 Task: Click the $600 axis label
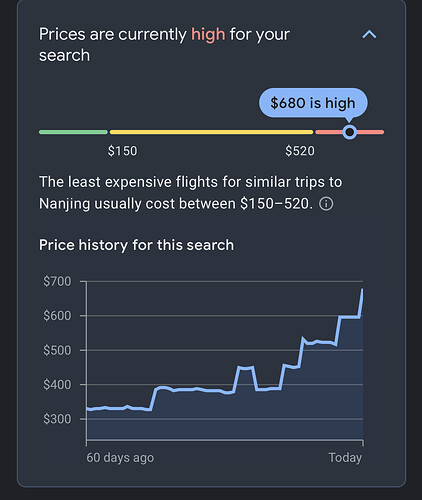[57, 315]
